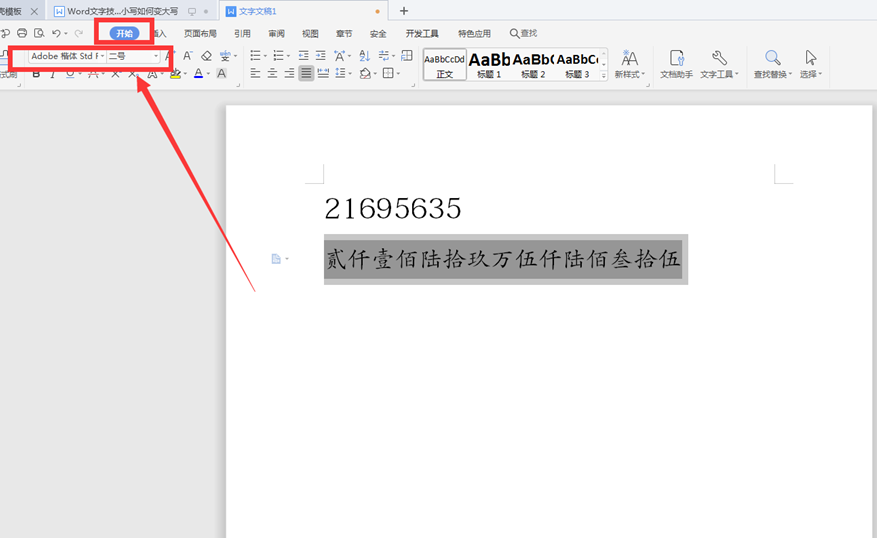Click the tab stops/ruler grid icon
Image resolution: width=877 pixels, height=538 pixels.
click(407, 55)
